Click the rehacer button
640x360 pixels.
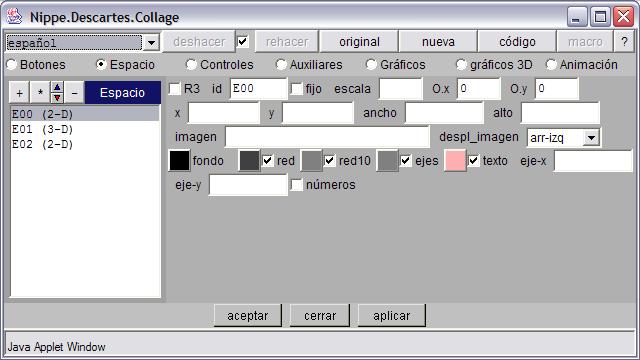pyautogui.click(x=287, y=42)
